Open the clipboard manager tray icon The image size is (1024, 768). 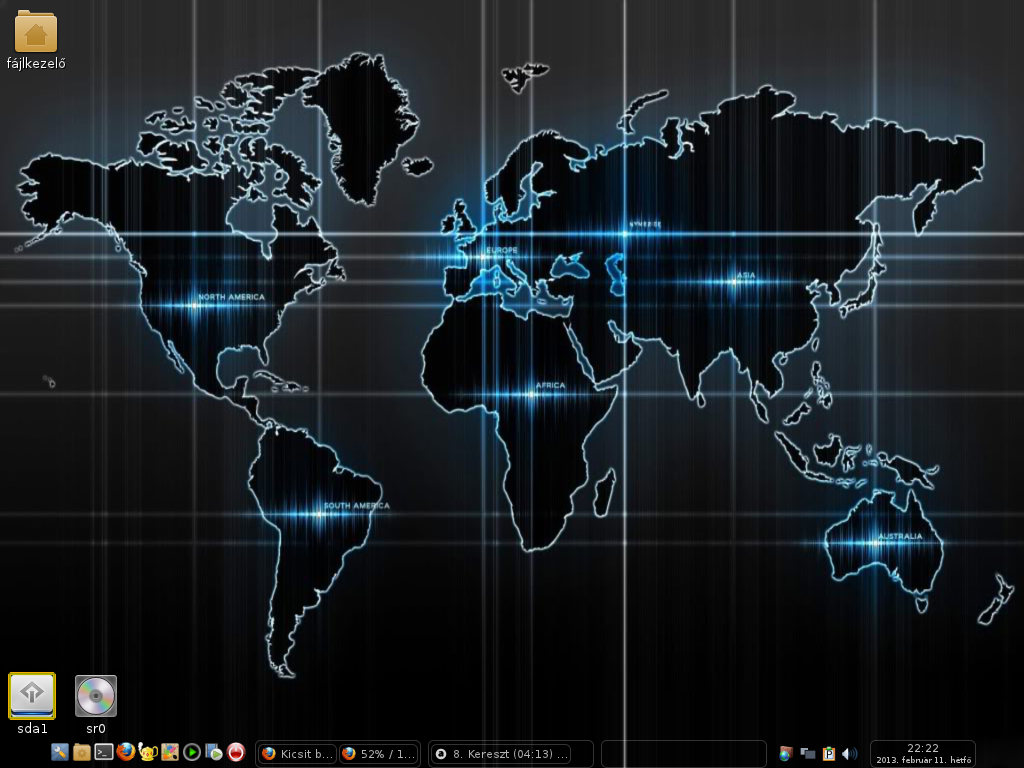pyautogui.click(x=828, y=753)
